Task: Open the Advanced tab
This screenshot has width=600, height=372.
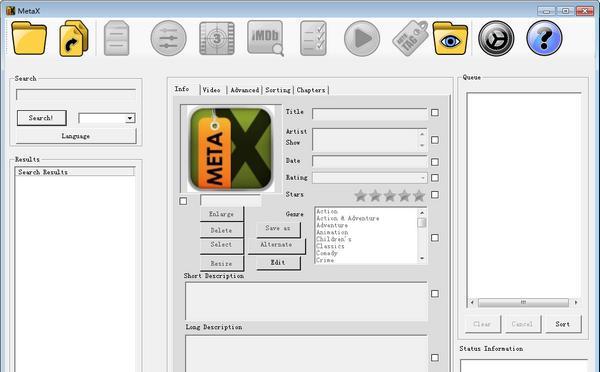Action: coord(245,90)
